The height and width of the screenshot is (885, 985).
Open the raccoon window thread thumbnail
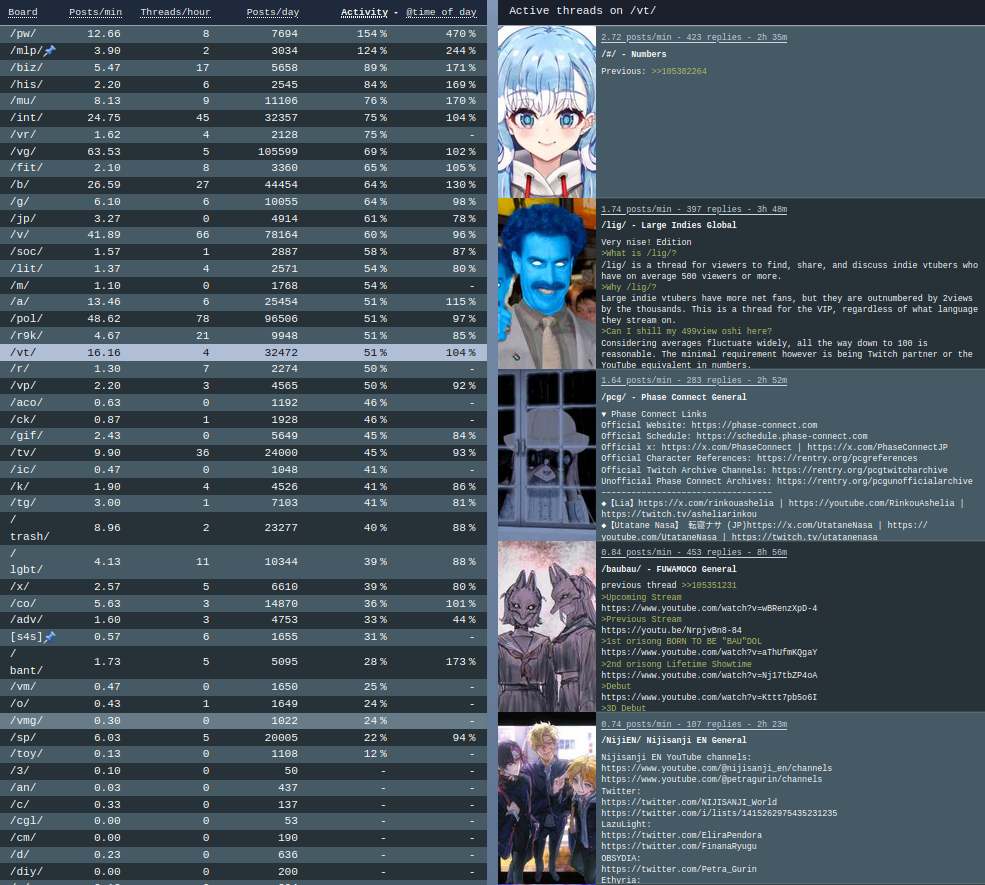pyautogui.click(x=547, y=455)
